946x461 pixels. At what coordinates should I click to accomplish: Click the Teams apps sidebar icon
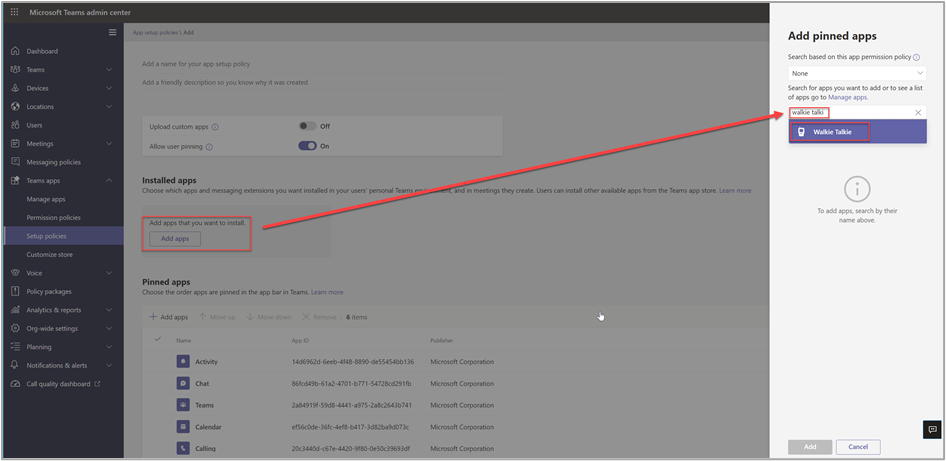(15, 180)
